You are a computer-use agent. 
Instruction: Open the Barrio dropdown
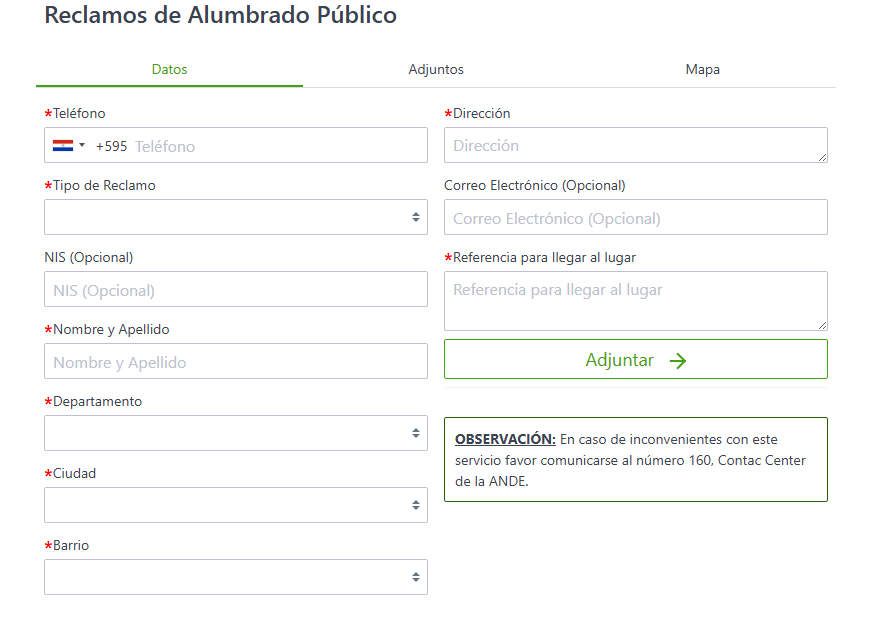[235, 577]
